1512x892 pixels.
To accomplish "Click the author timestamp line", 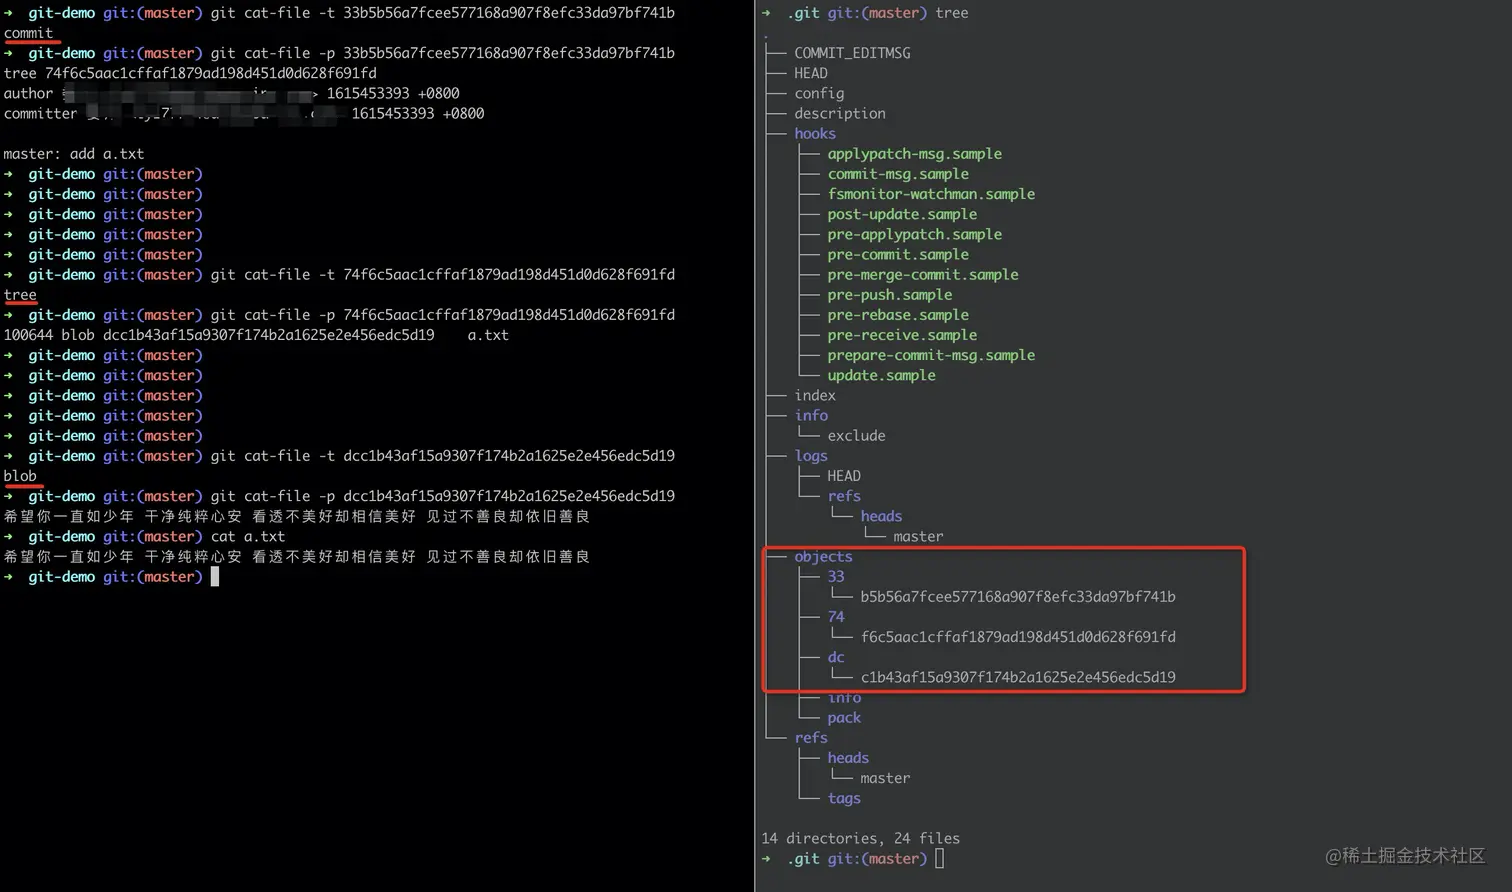I will (x=231, y=93).
